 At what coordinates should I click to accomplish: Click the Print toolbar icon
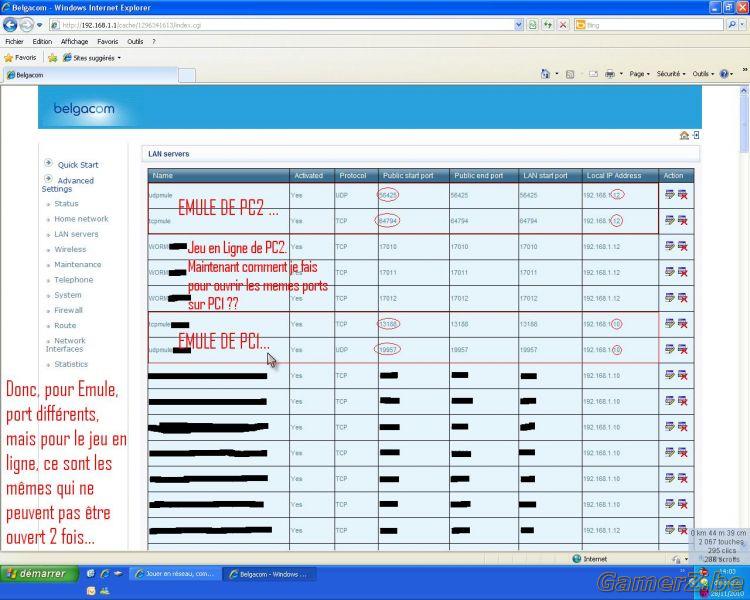click(x=610, y=74)
